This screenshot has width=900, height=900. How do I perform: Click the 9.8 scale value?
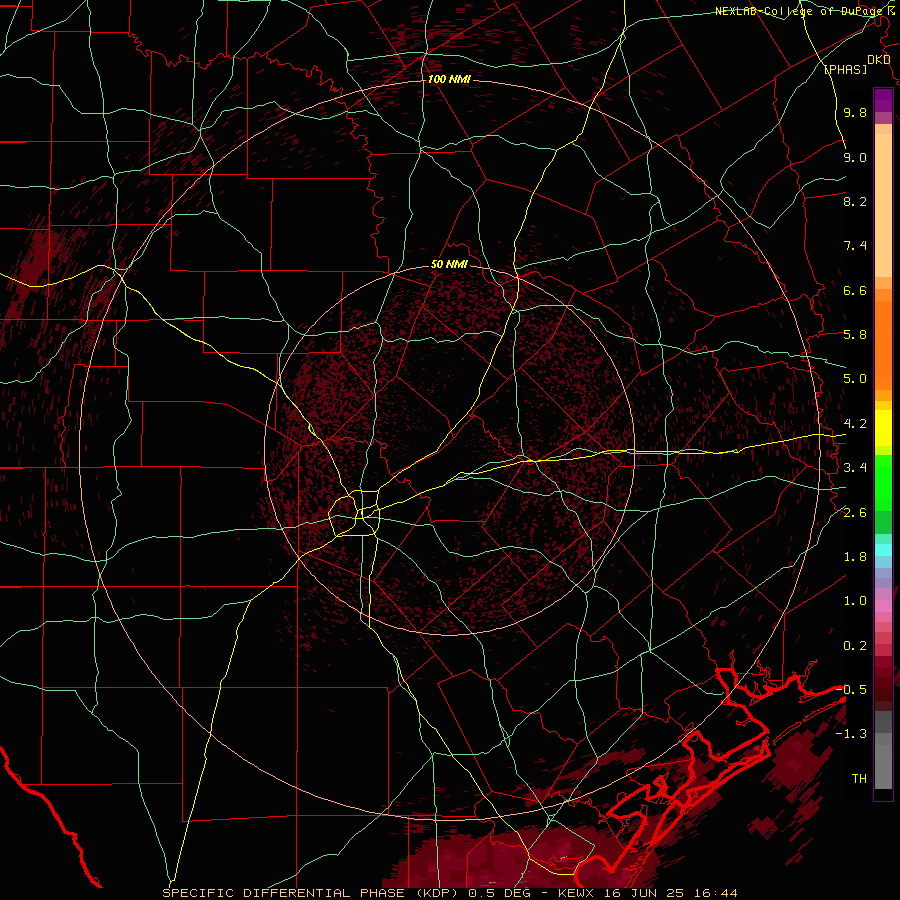click(x=855, y=112)
